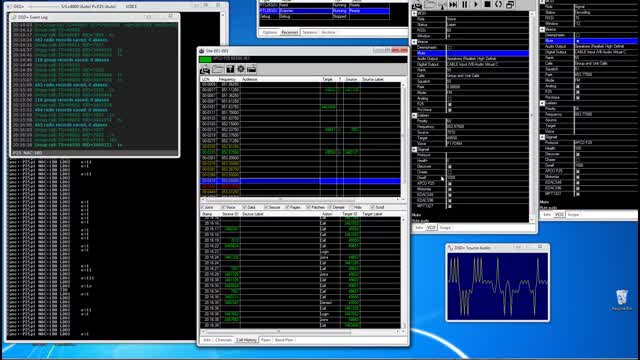Switch to the Channels tab in Site window
The image size is (640, 360).
coord(224,340)
